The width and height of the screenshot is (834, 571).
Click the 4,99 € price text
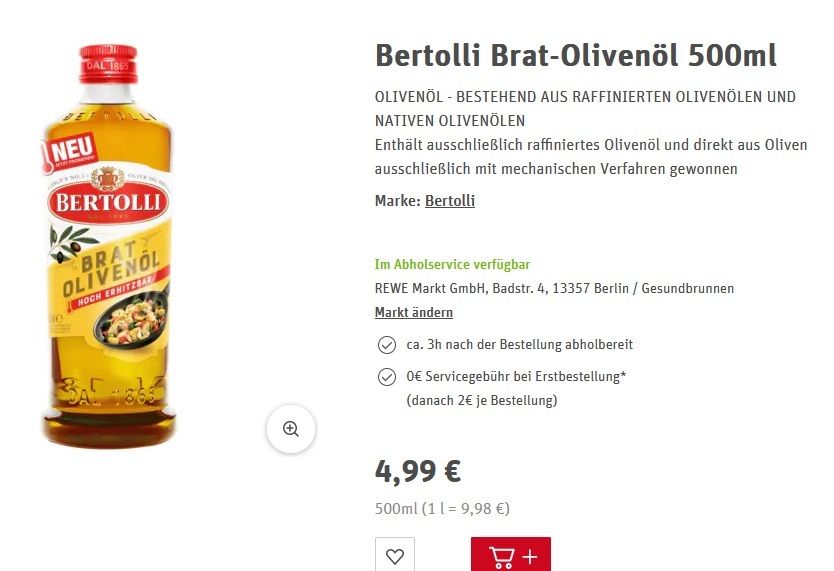click(x=418, y=471)
